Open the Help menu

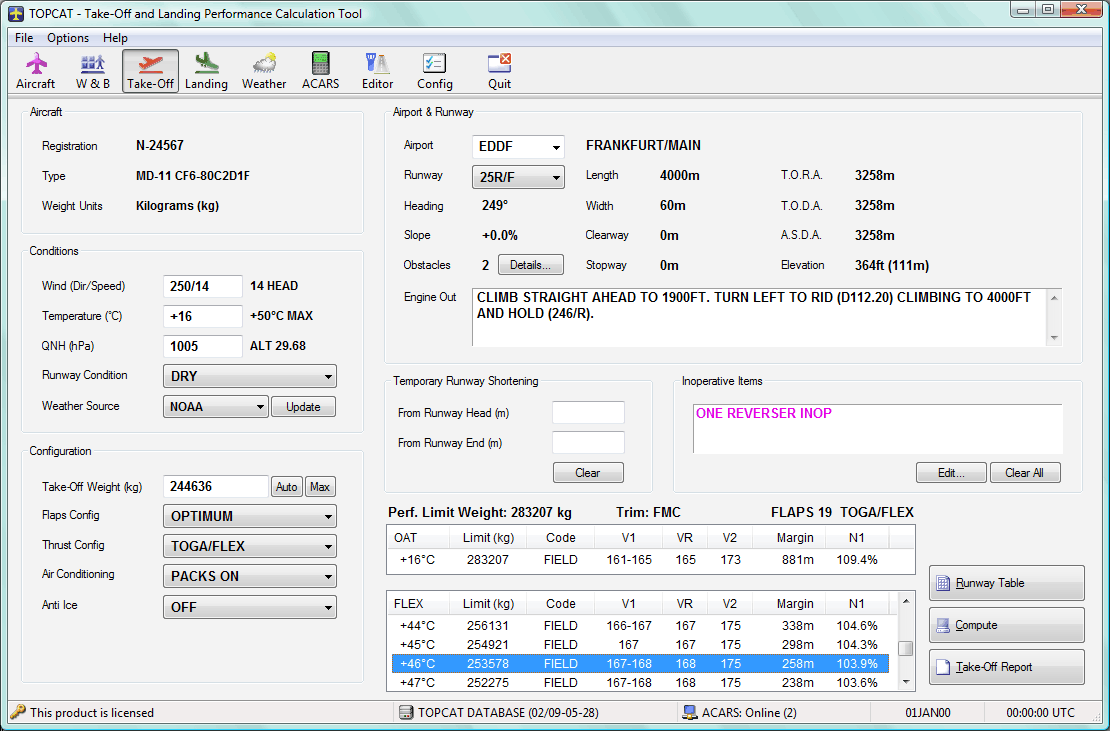(x=115, y=38)
